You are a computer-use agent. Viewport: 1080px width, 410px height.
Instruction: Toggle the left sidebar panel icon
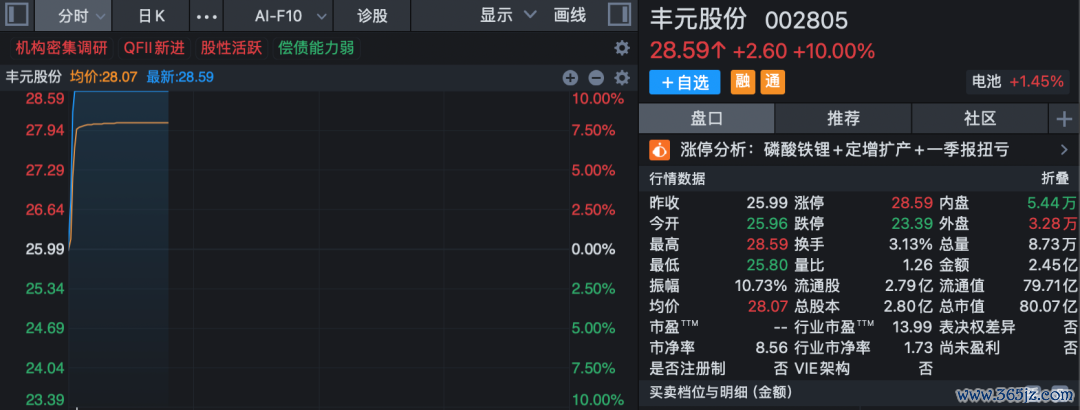click(x=19, y=15)
